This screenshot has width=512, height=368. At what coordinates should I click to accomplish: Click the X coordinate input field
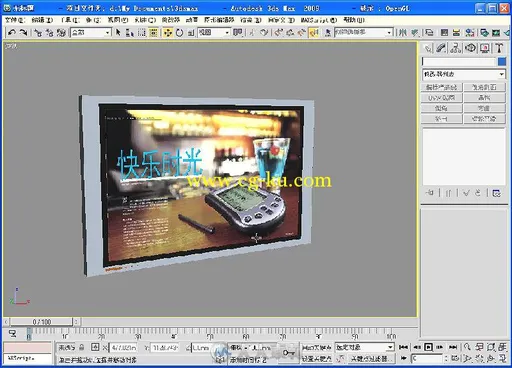click(x=123, y=348)
